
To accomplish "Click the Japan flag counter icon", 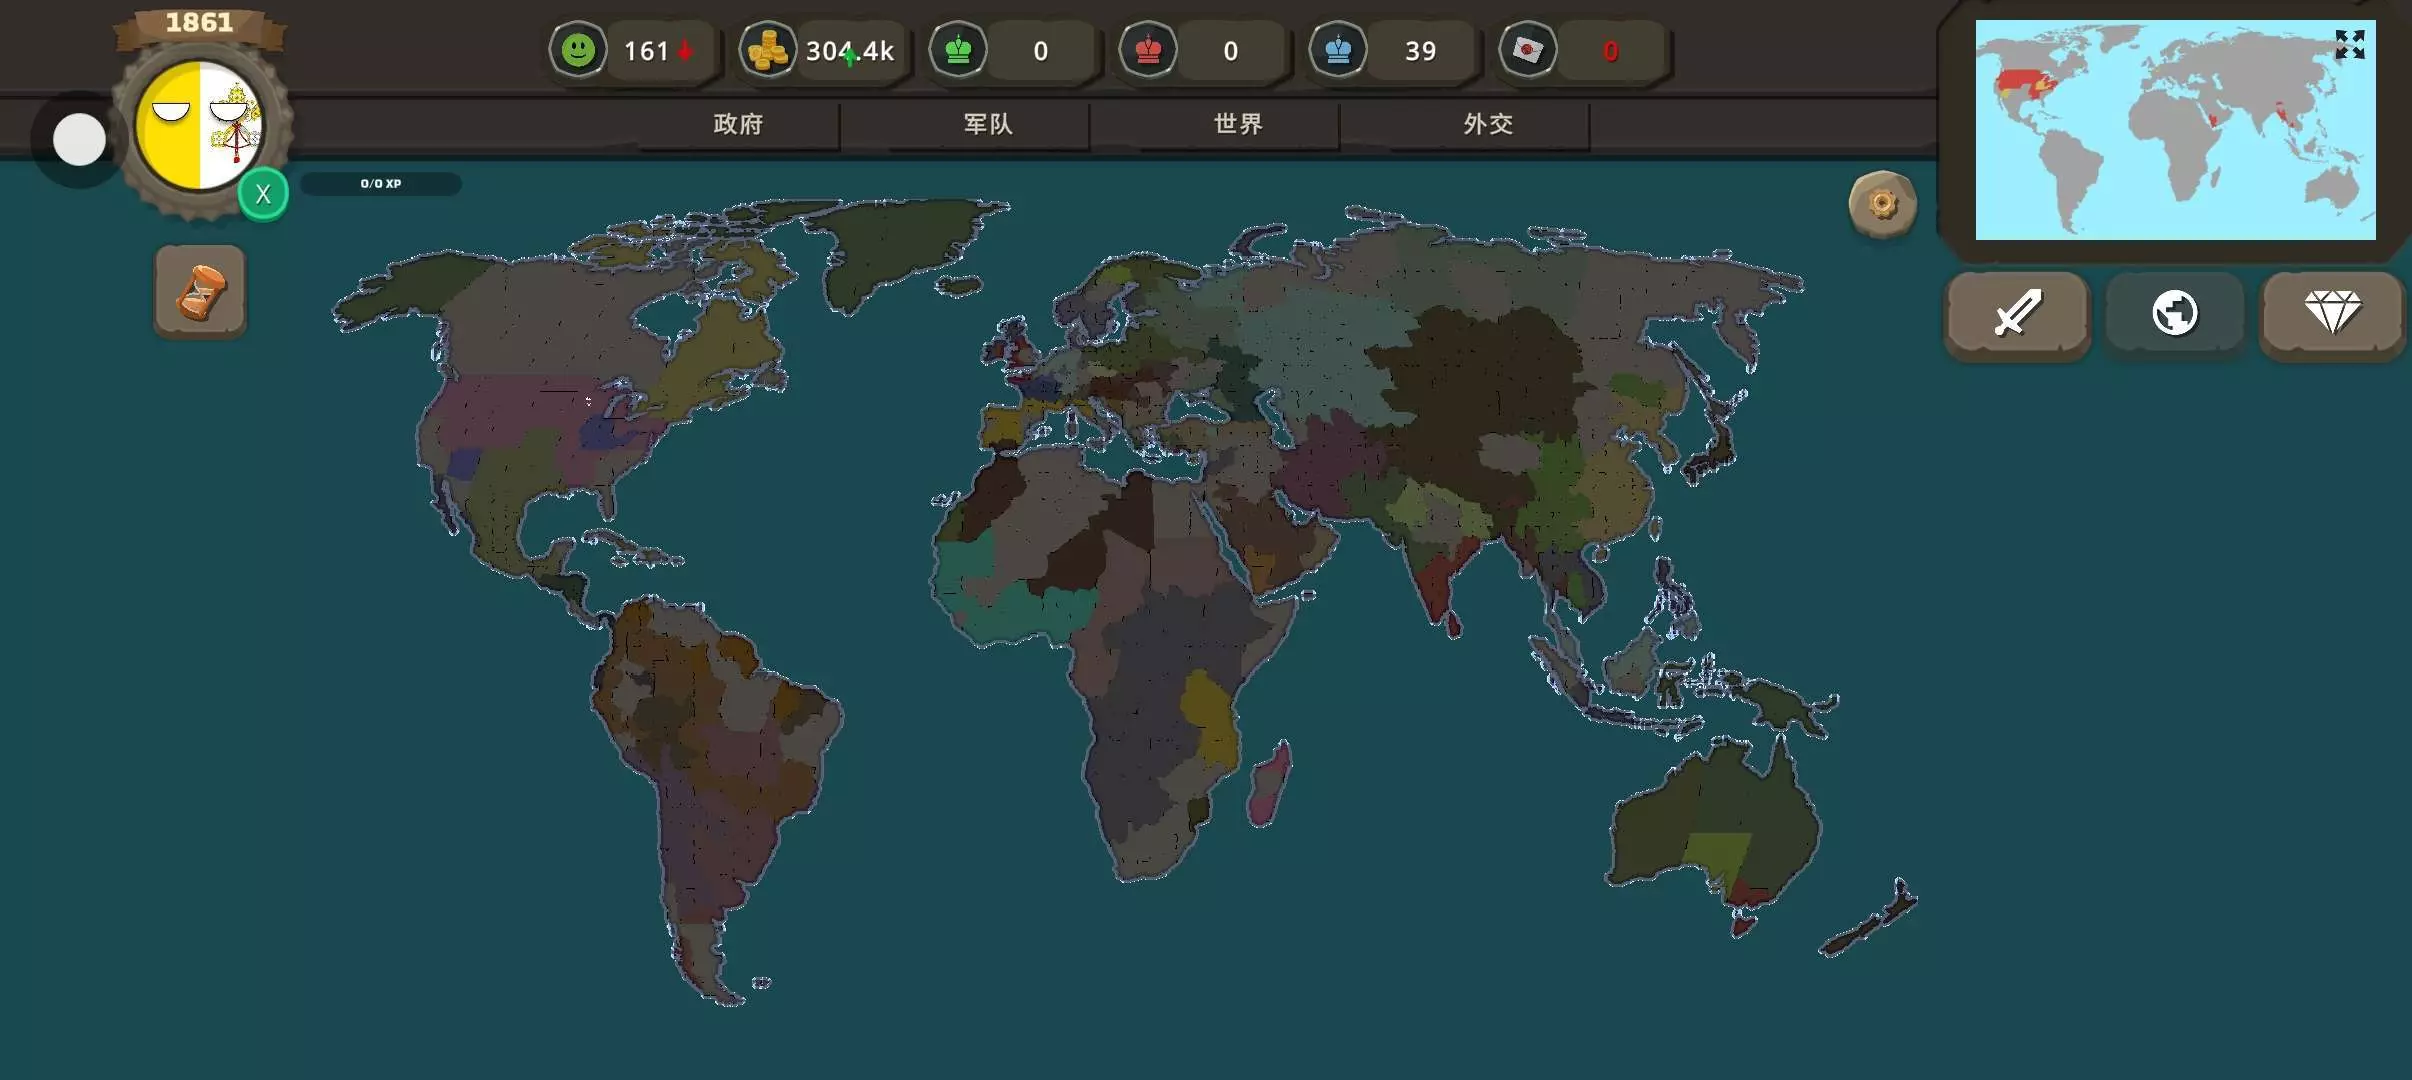I will point(1528,50).
